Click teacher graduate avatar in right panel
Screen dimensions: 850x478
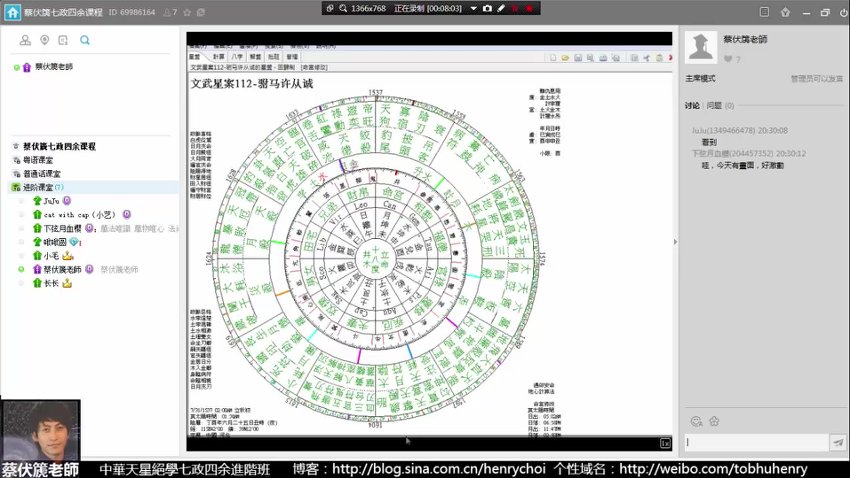tap(701, 47)
